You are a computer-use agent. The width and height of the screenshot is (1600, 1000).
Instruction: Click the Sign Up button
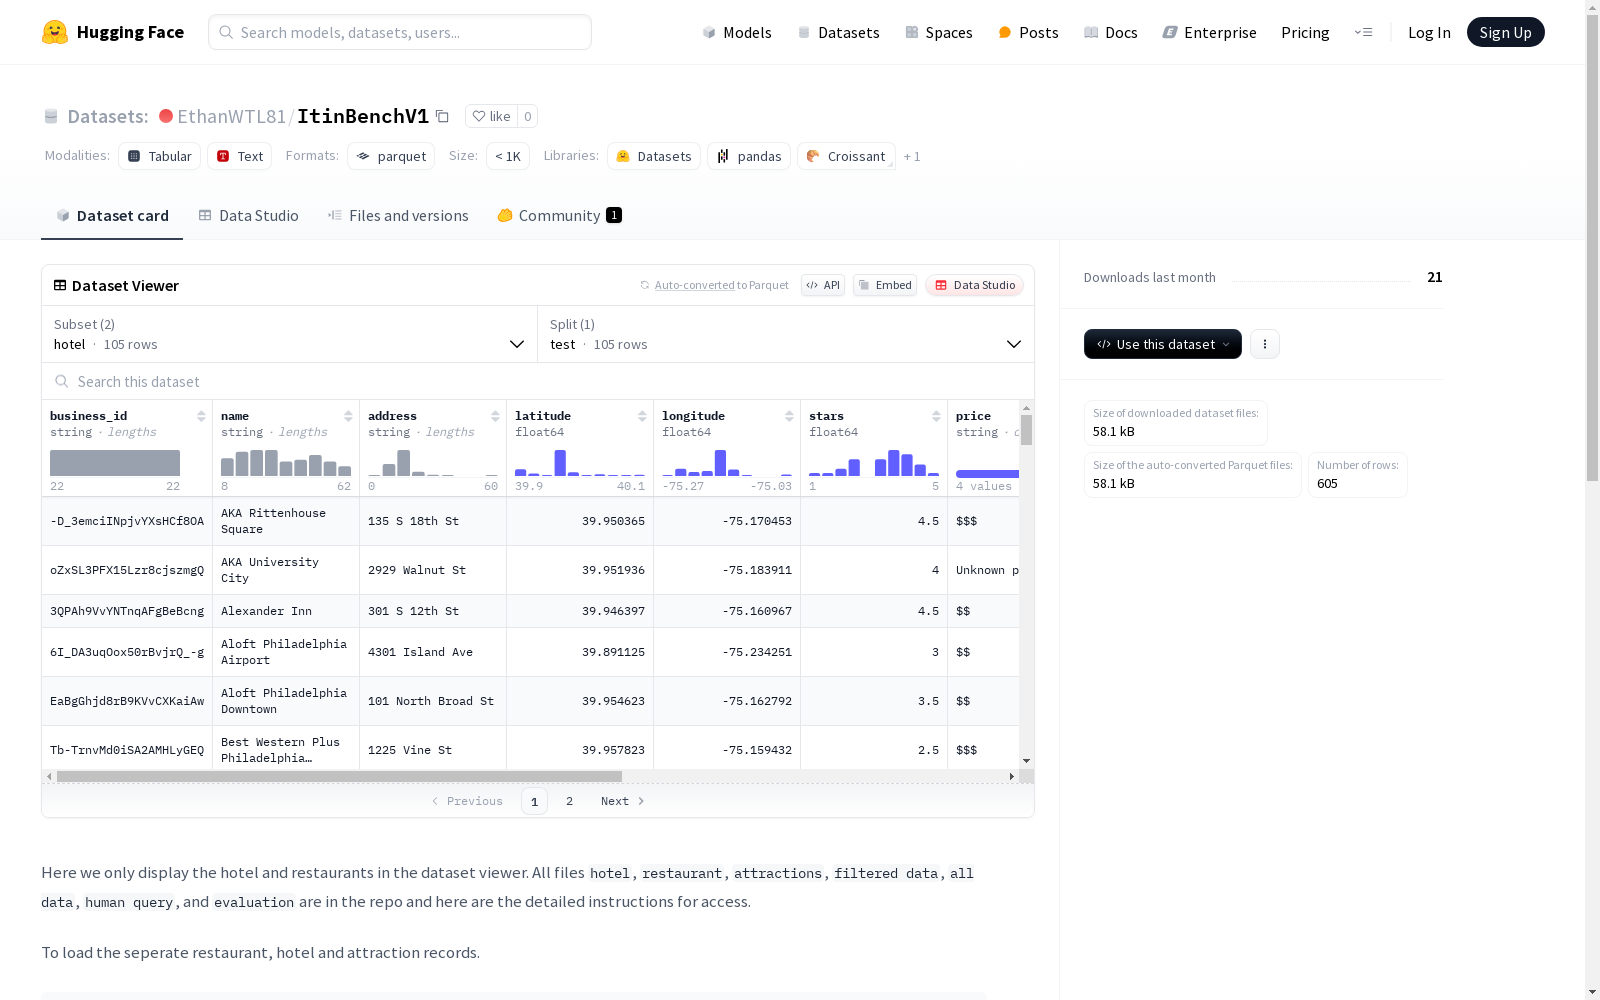(x=1505, y=32)
